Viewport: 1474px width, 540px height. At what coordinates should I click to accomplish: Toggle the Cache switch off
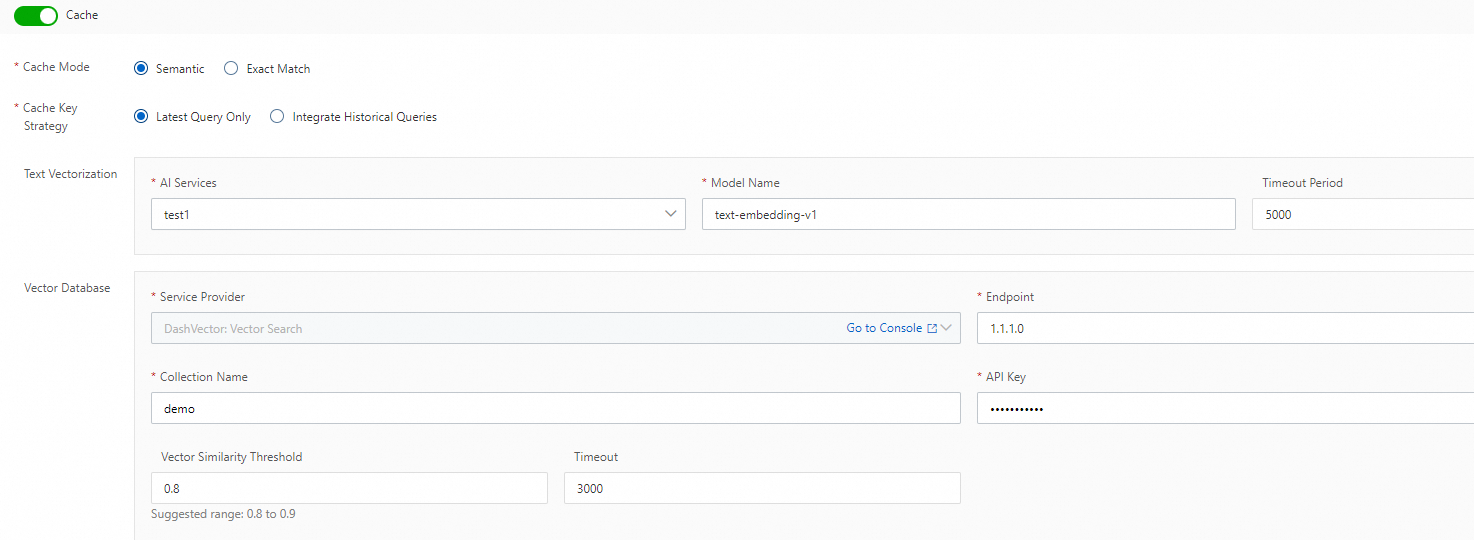pyautogui.click(x=36, y=16)
